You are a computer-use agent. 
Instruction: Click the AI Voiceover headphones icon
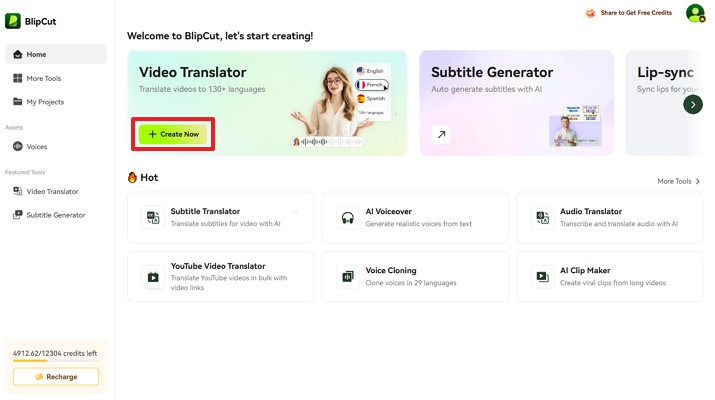(347, 218)
